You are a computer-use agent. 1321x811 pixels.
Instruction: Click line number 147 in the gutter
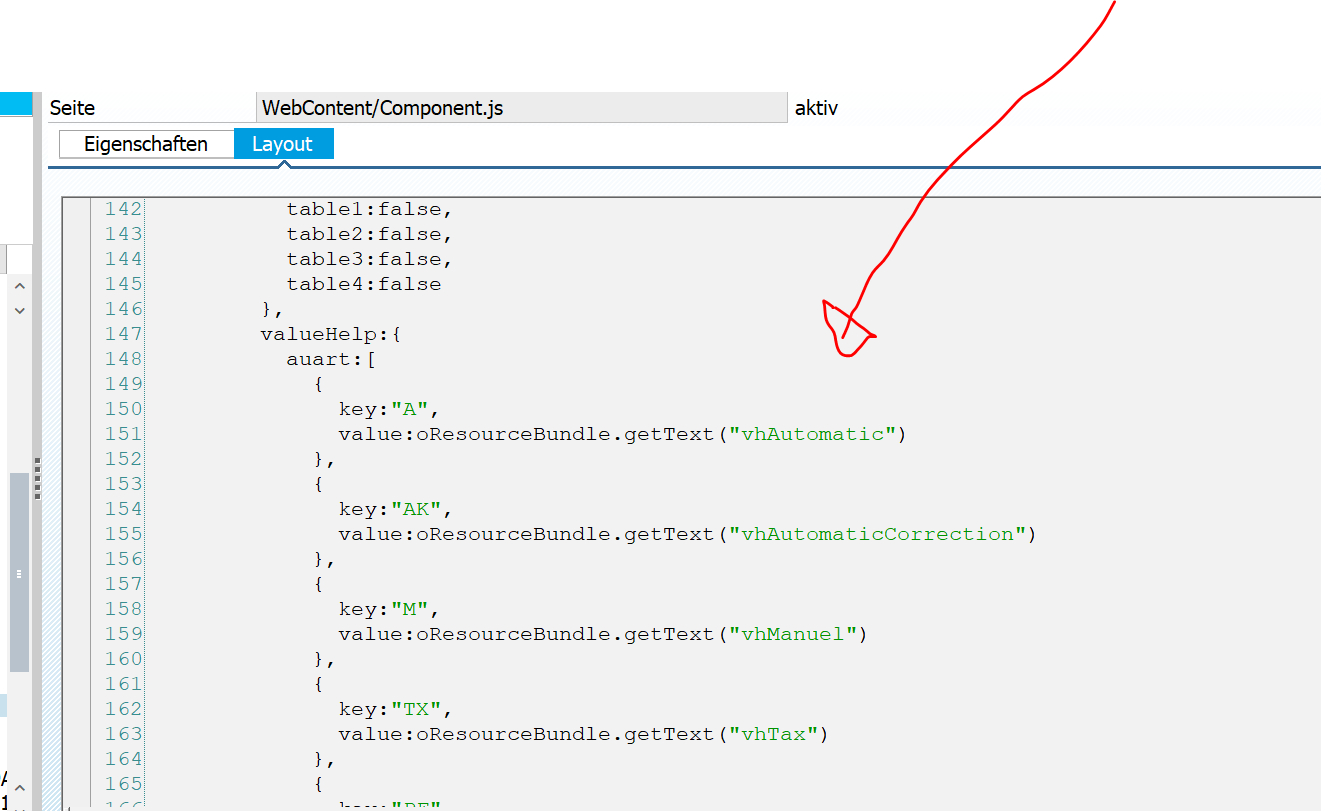tap(123, 334)
